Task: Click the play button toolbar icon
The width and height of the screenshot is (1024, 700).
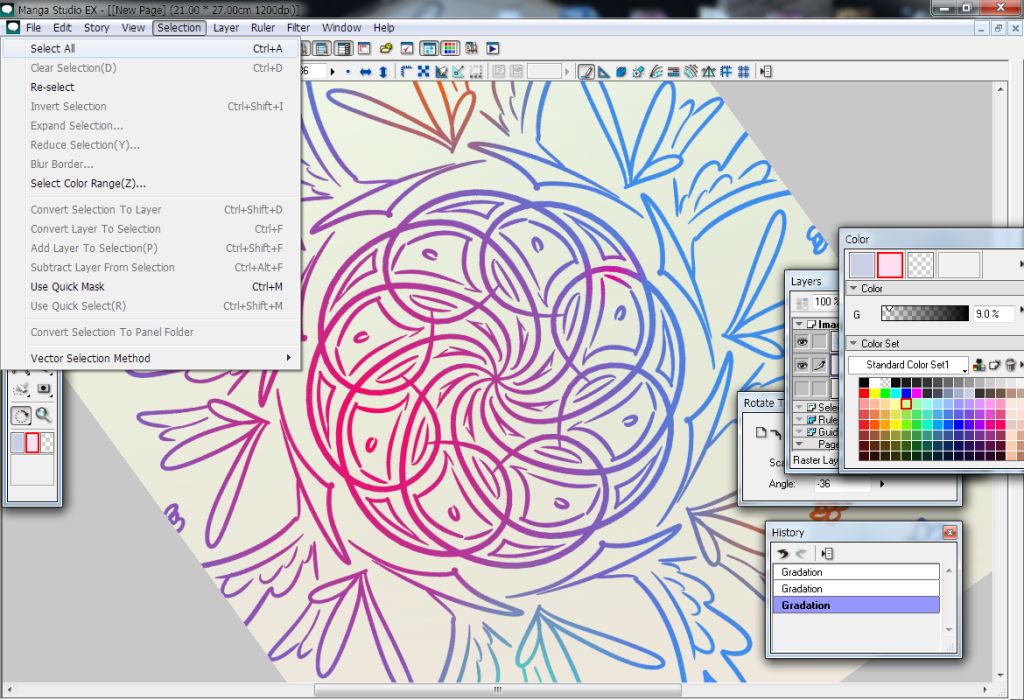Action: point(492,48)
